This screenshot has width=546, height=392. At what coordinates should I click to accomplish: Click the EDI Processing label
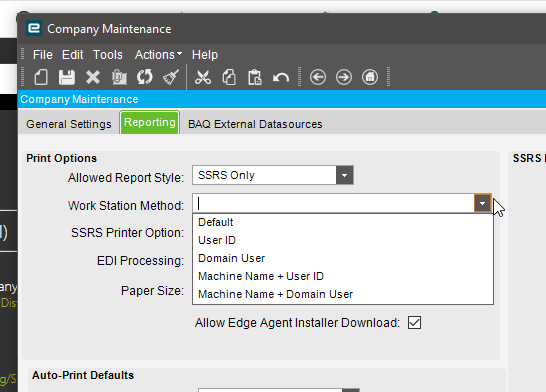coord(140,260)
